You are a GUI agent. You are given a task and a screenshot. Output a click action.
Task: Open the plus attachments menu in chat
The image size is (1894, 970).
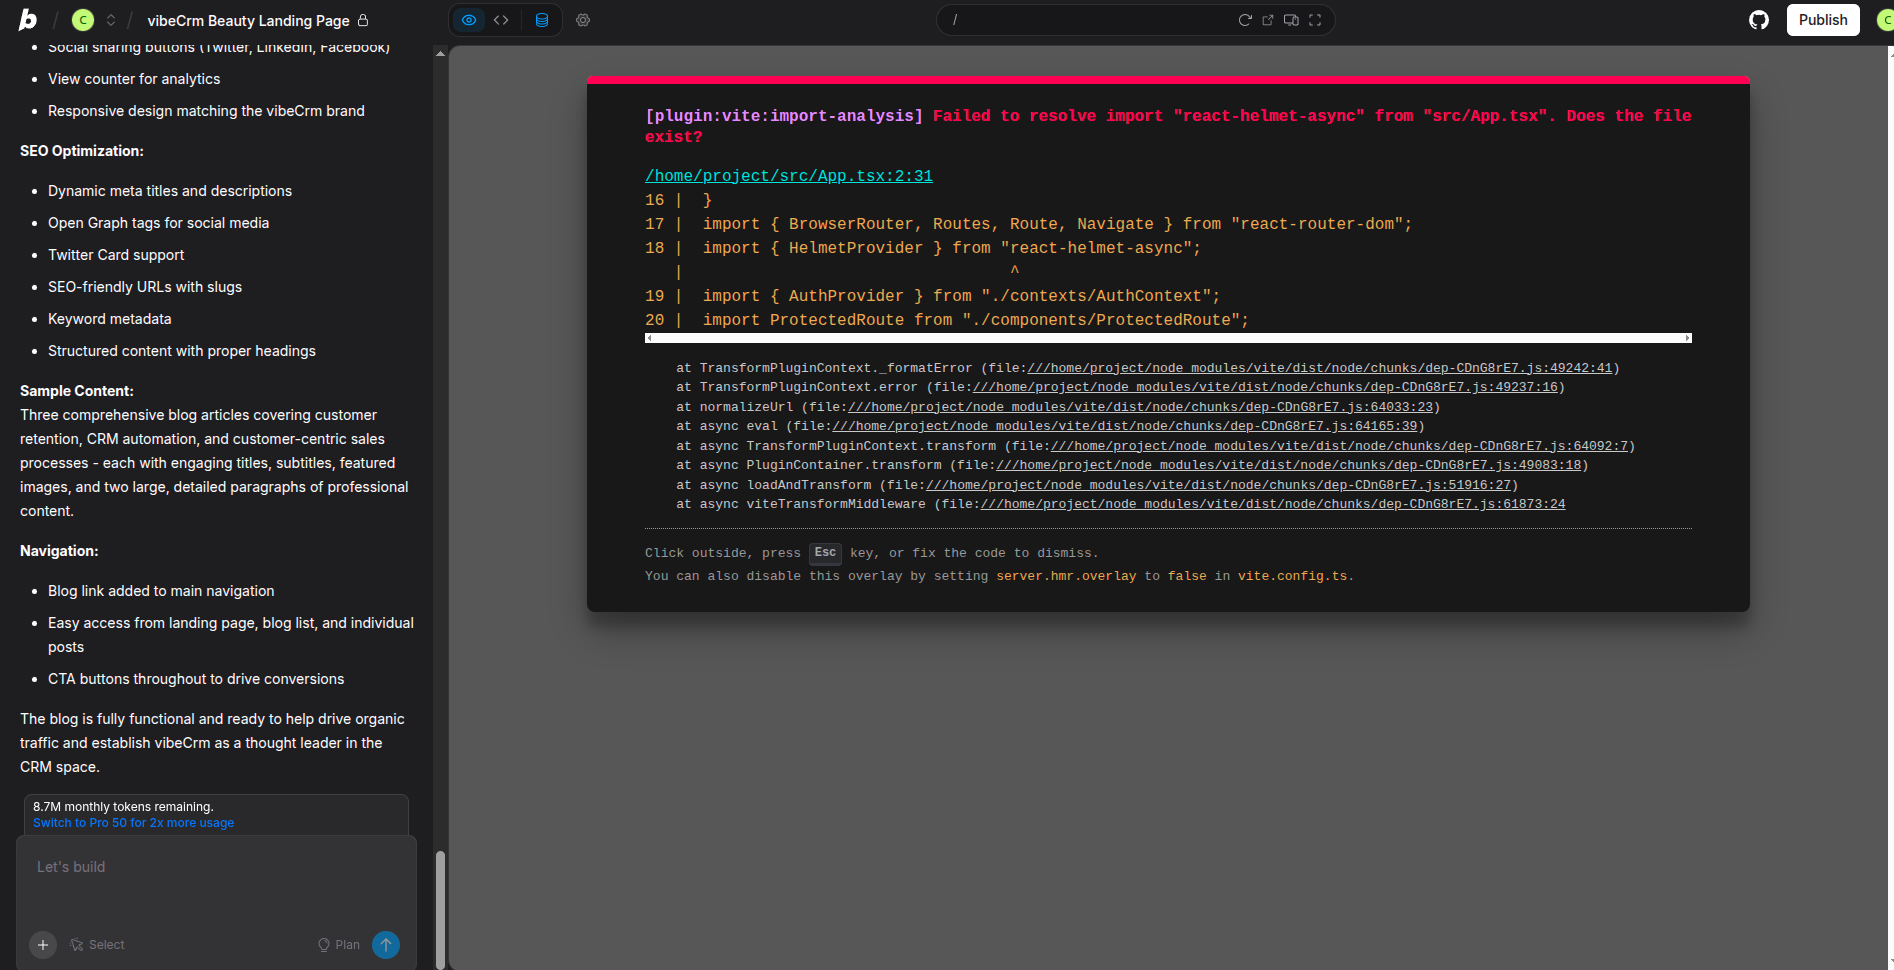pyautogui.click(x=43, y=945)
